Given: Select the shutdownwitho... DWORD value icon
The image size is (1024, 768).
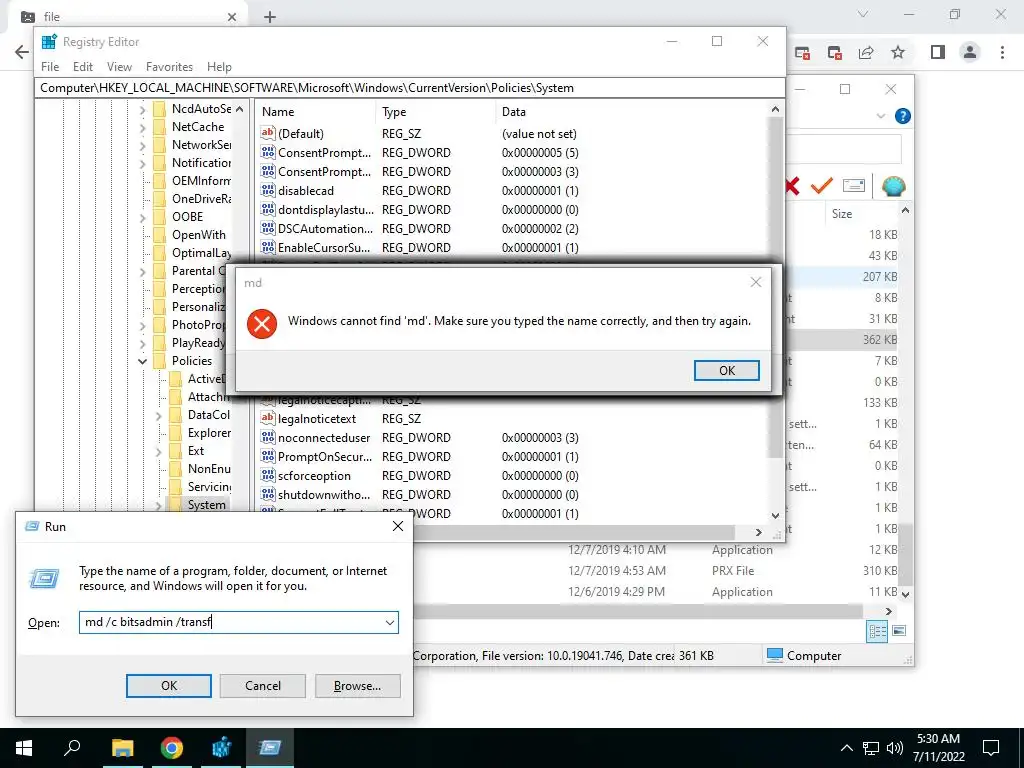Looking at the screenshot, I should [268, 494].
